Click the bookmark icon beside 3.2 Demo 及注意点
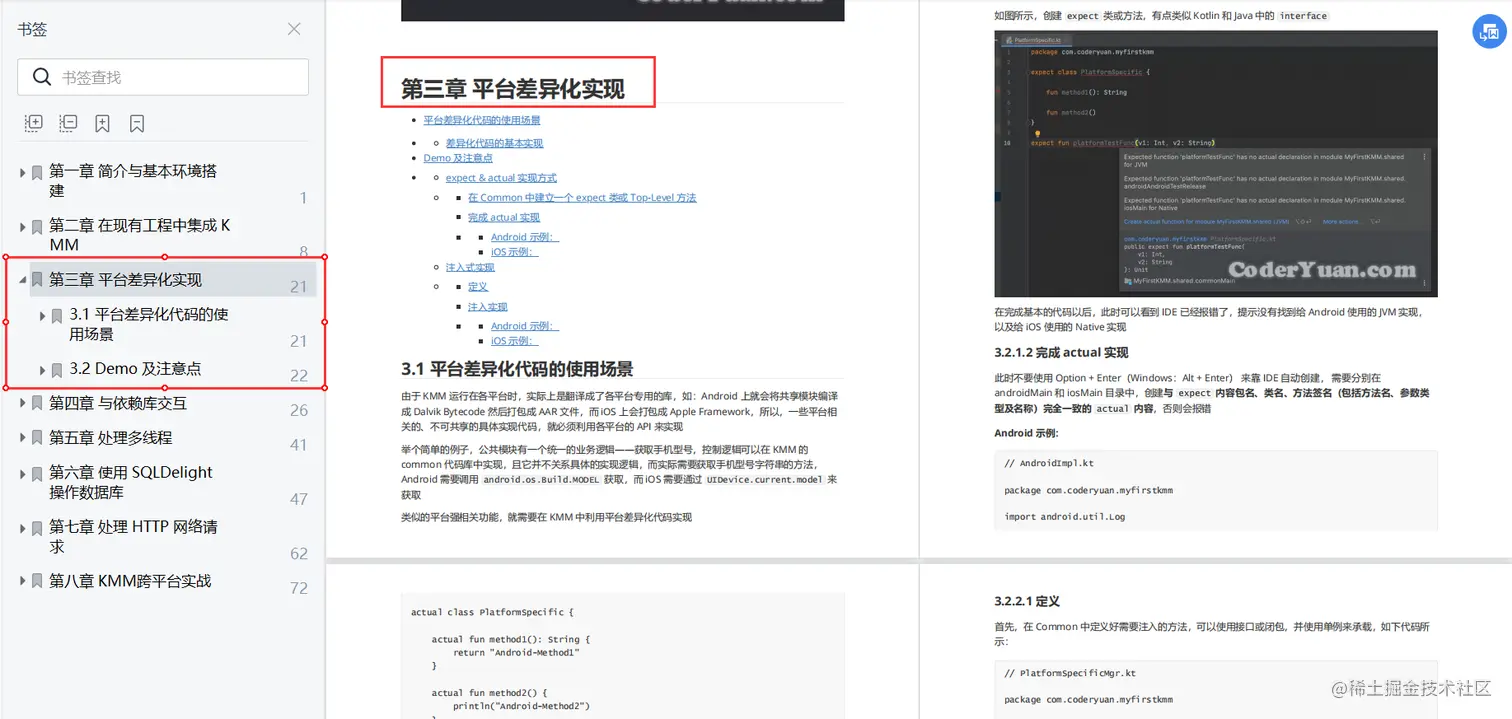 (57, 368)
